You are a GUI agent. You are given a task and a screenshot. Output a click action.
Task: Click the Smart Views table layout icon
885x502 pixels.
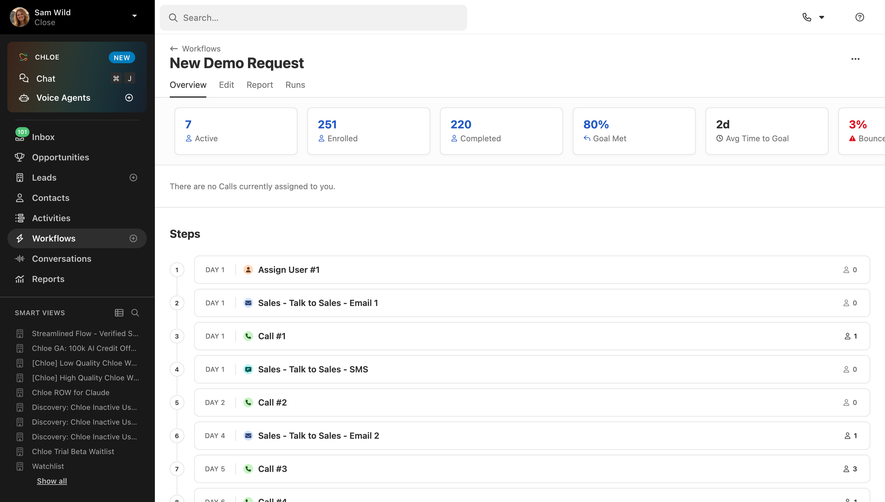coord(119,313)
